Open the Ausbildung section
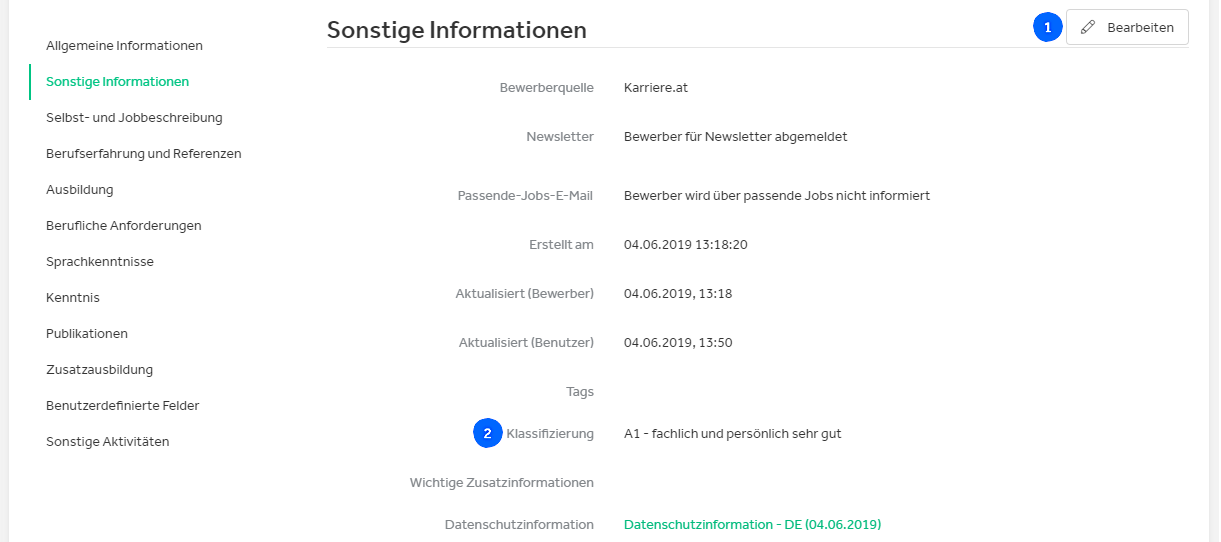The image size is (1221, 542). (80, 189)
